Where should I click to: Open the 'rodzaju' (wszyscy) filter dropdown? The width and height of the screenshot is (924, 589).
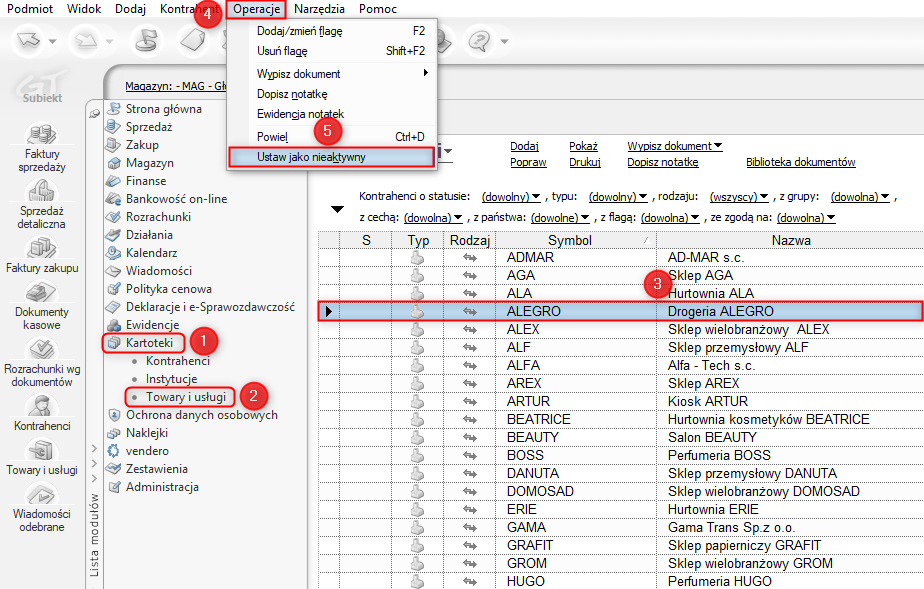[739, 197]
